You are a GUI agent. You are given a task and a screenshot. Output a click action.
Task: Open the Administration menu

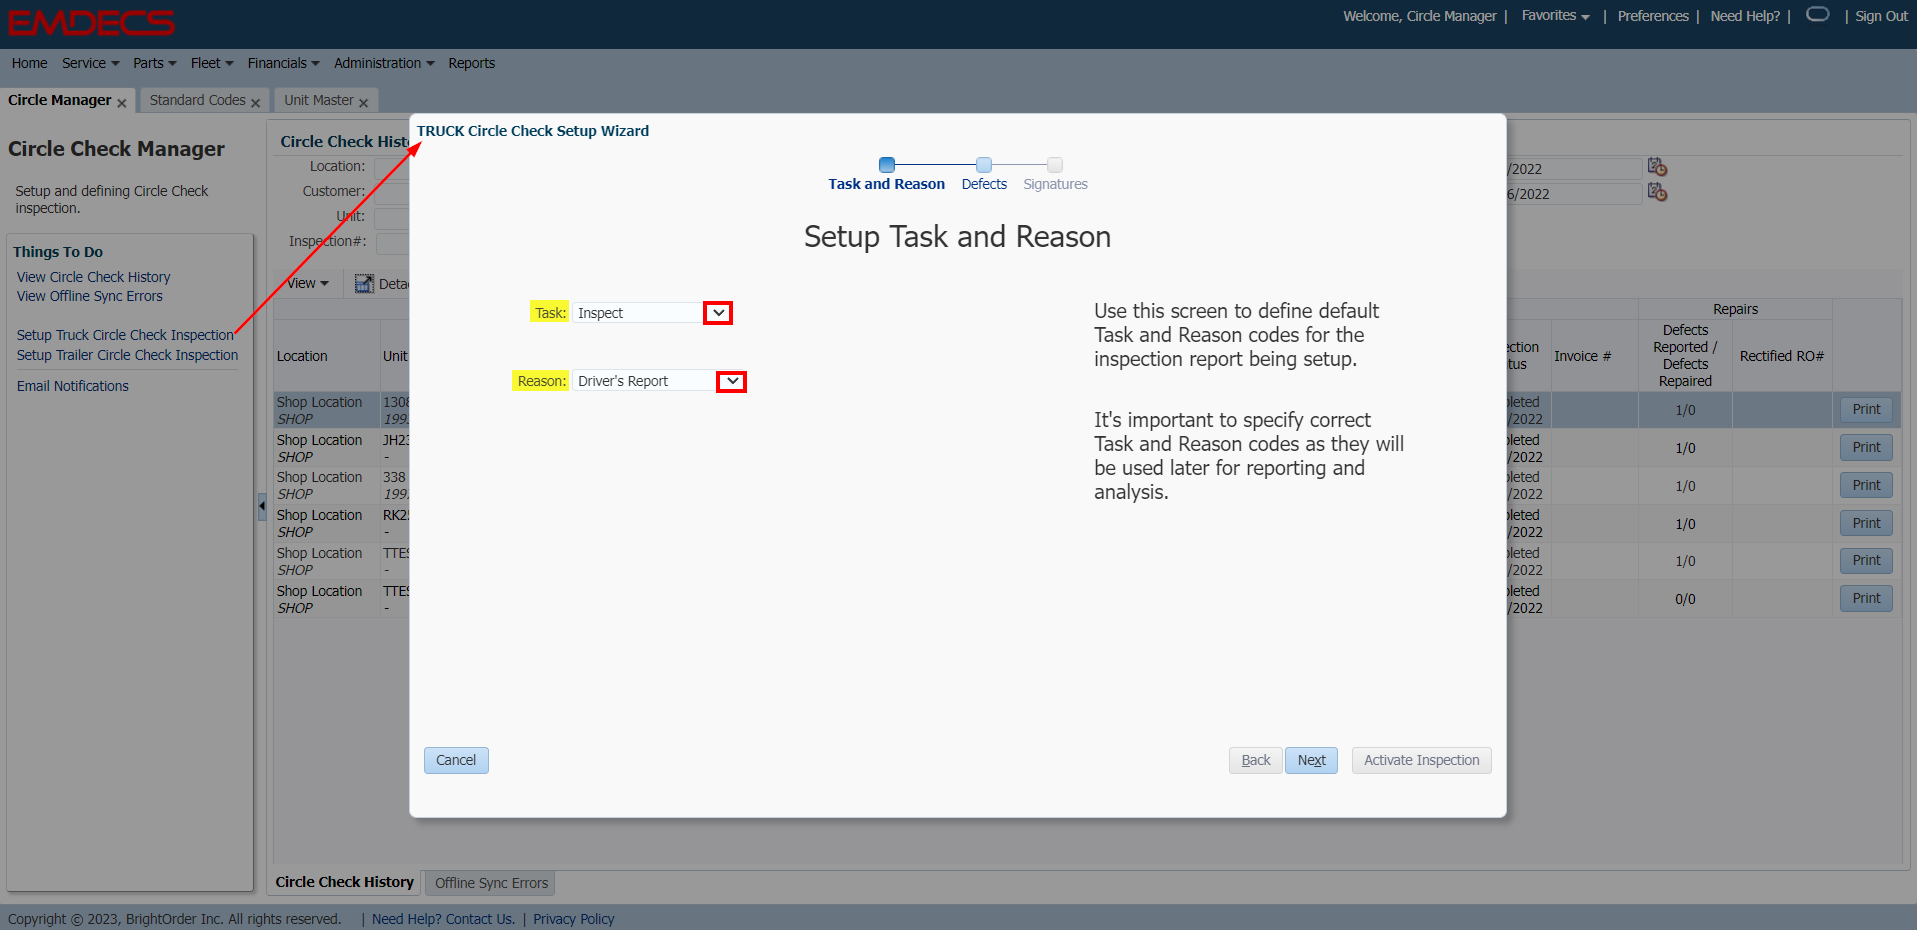tap(383, 63)
